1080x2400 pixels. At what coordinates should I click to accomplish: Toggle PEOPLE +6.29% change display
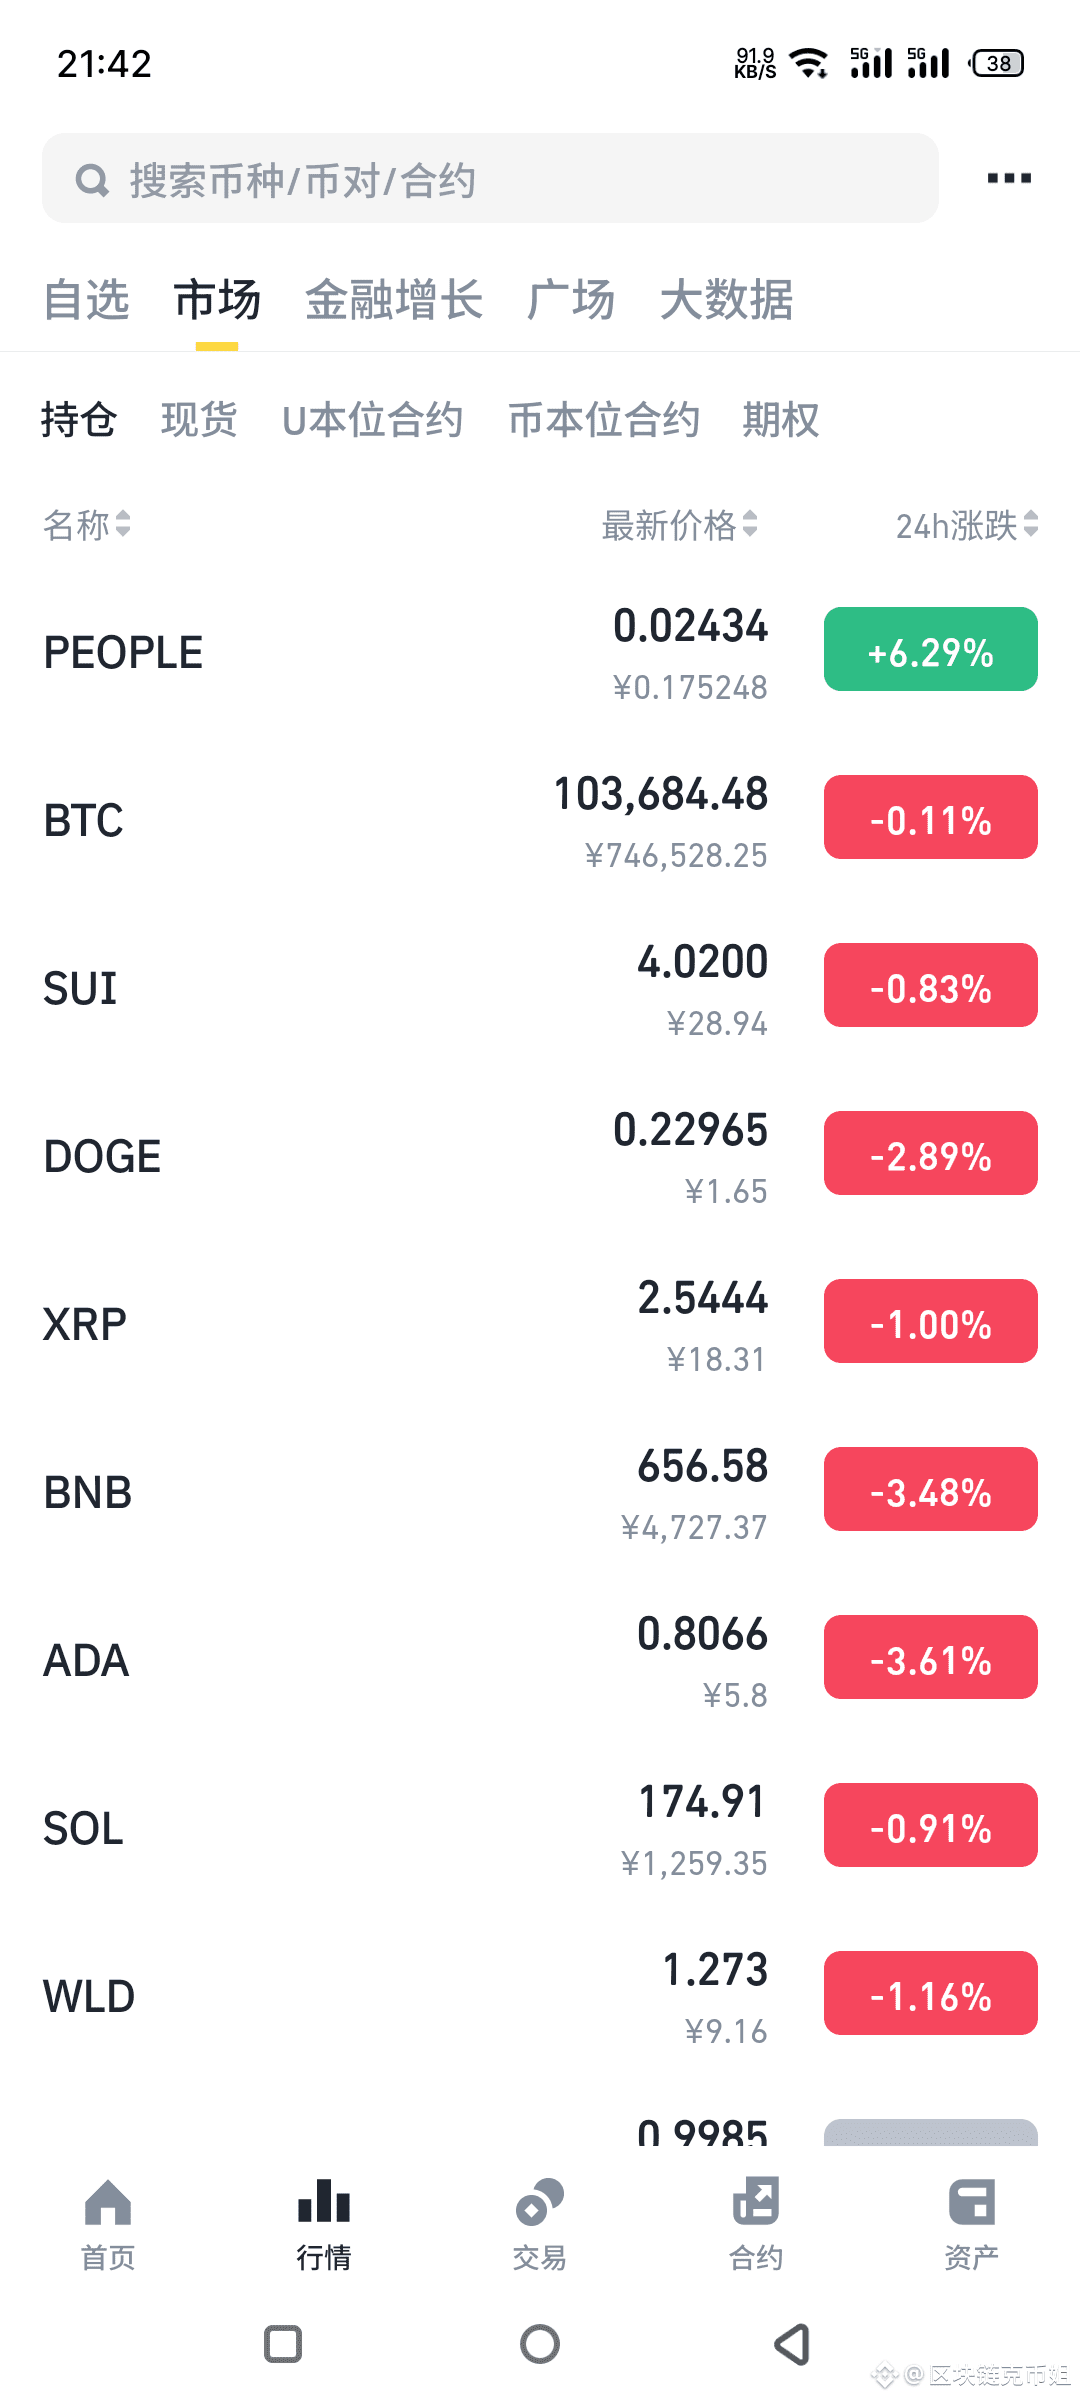[931, 649]
